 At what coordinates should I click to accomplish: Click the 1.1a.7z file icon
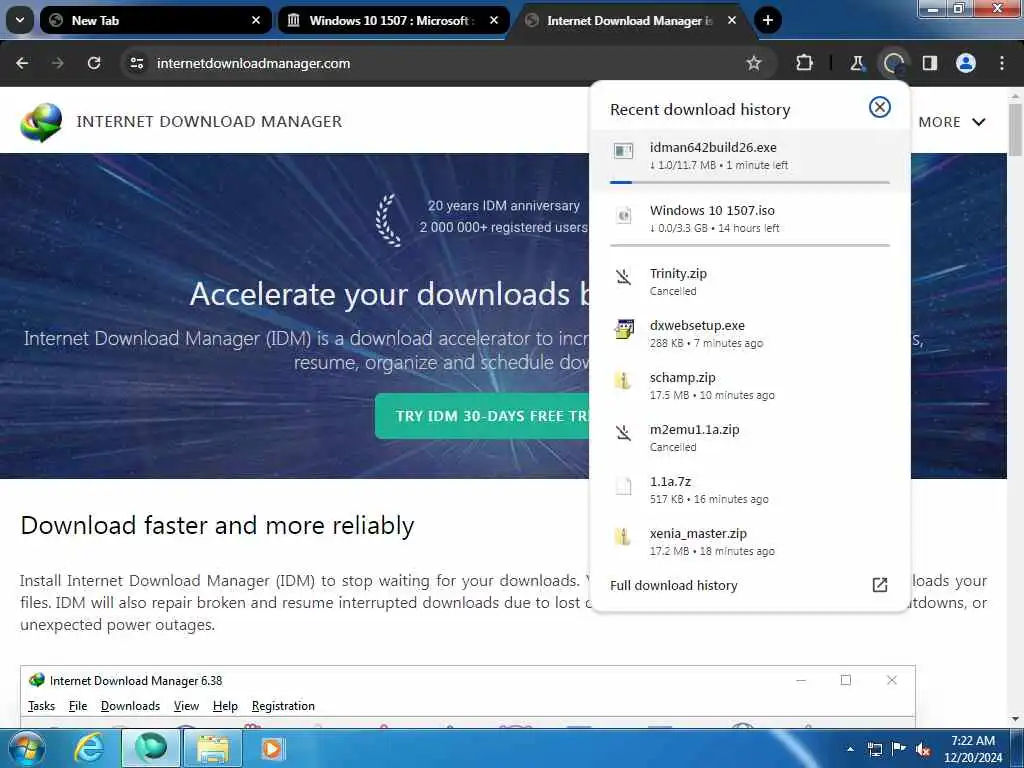click(624, 485)
